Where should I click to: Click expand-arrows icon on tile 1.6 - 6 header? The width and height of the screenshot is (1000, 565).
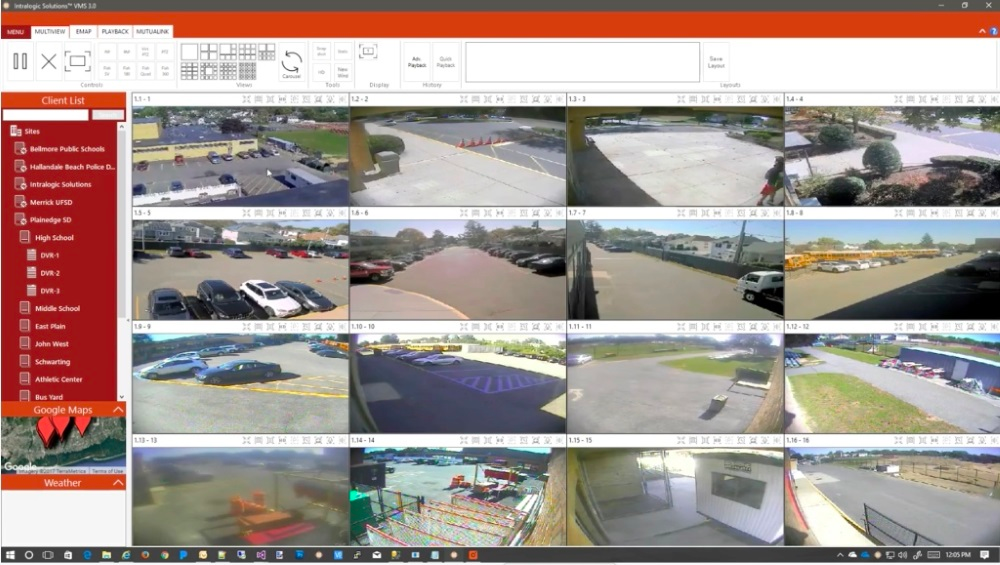[464, 213]
